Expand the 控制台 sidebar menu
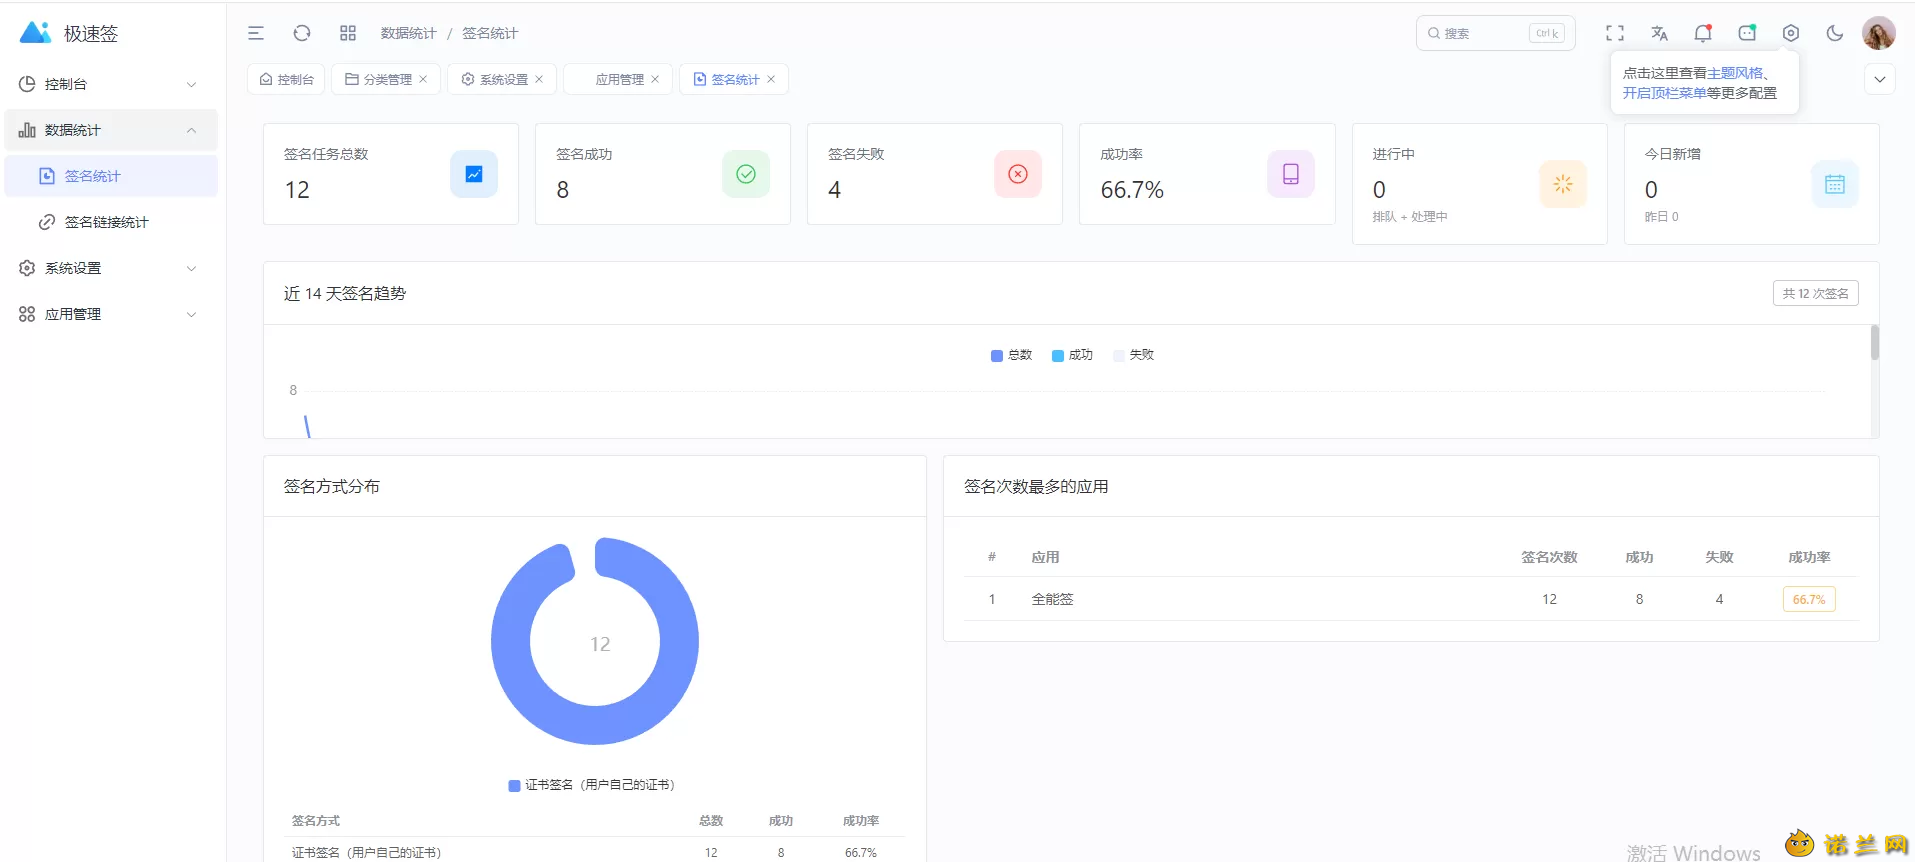 [110, 84]
